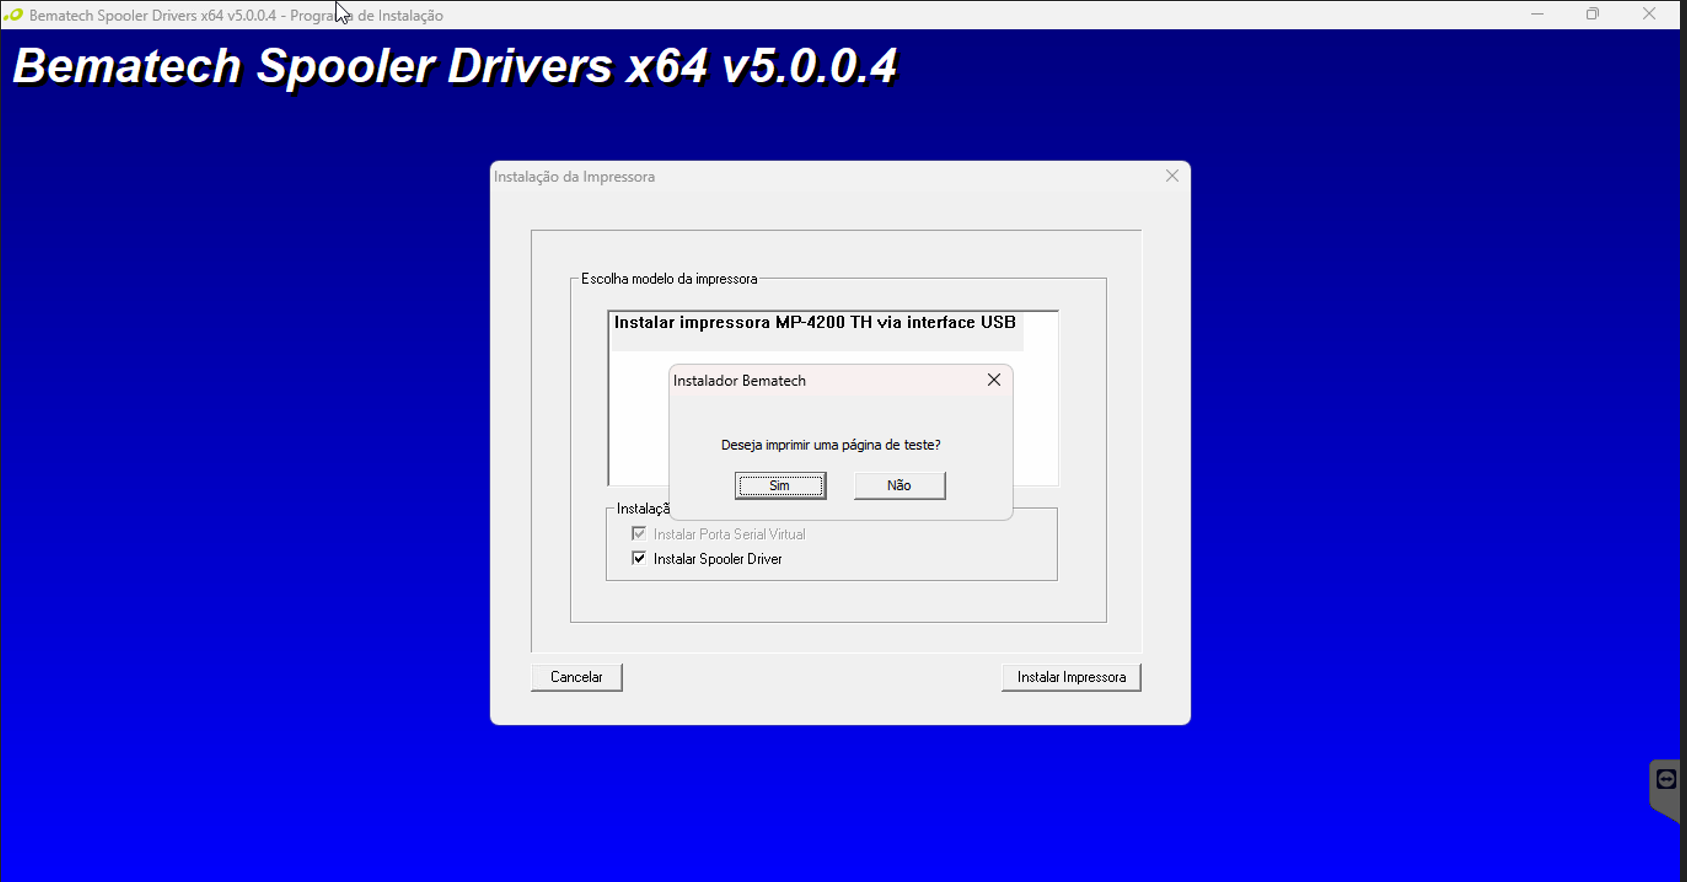
Task: Close the Instalação da Impressora window
Action: click(1172, 176)
